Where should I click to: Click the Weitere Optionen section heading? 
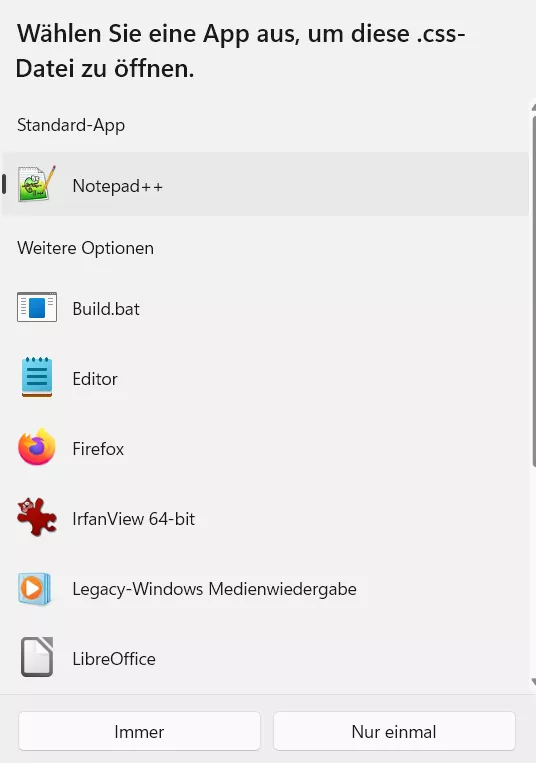point(86,248)
